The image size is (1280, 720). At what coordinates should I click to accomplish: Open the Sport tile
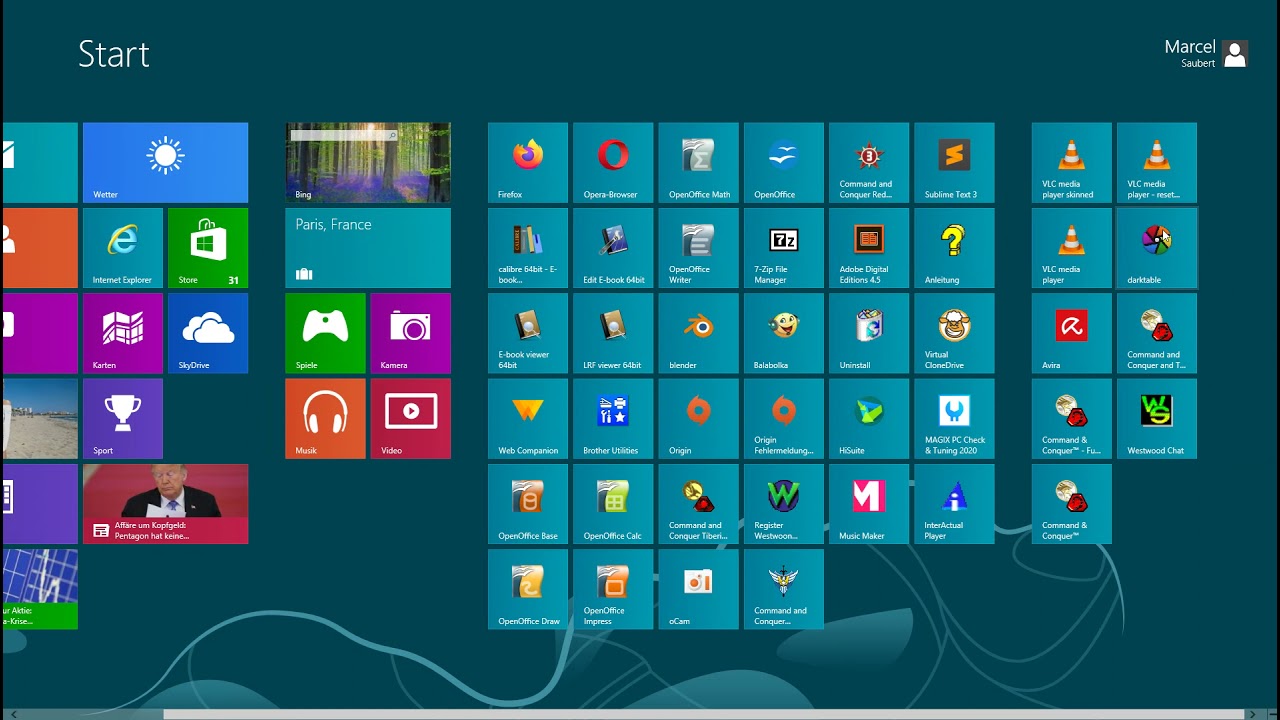pyautogui.click(x=123, y=419)
